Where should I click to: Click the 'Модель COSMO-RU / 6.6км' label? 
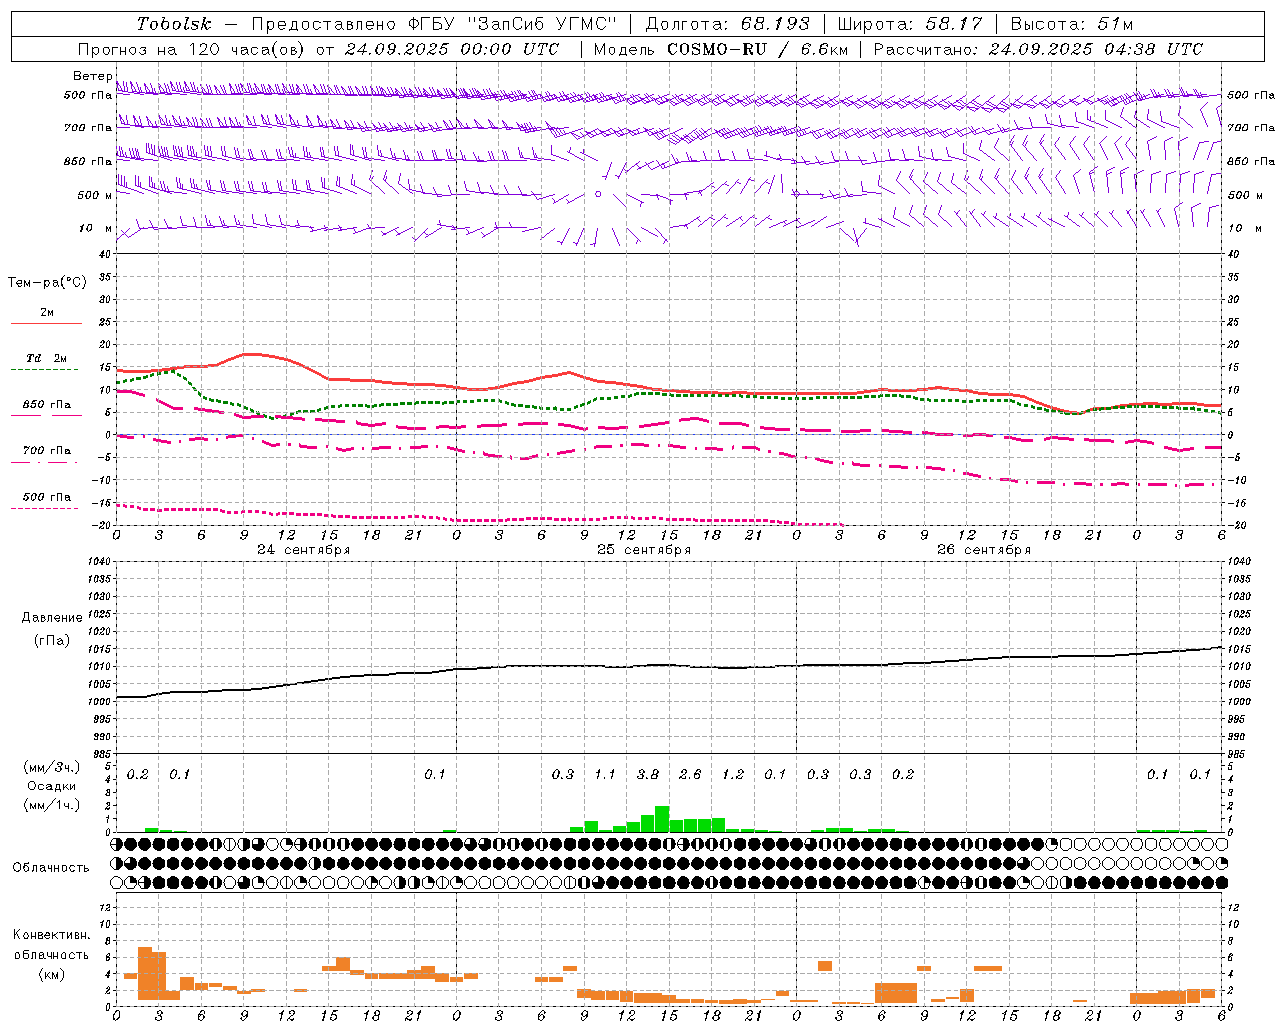tap(721, 49)
